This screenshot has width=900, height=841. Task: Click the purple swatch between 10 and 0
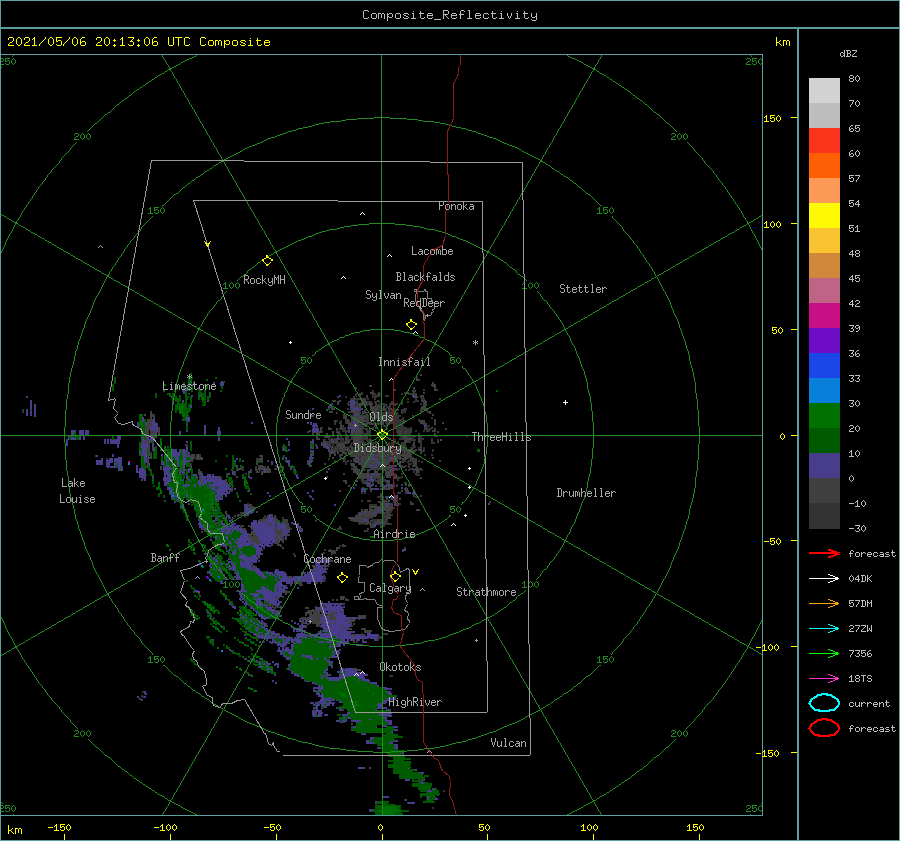824,465
